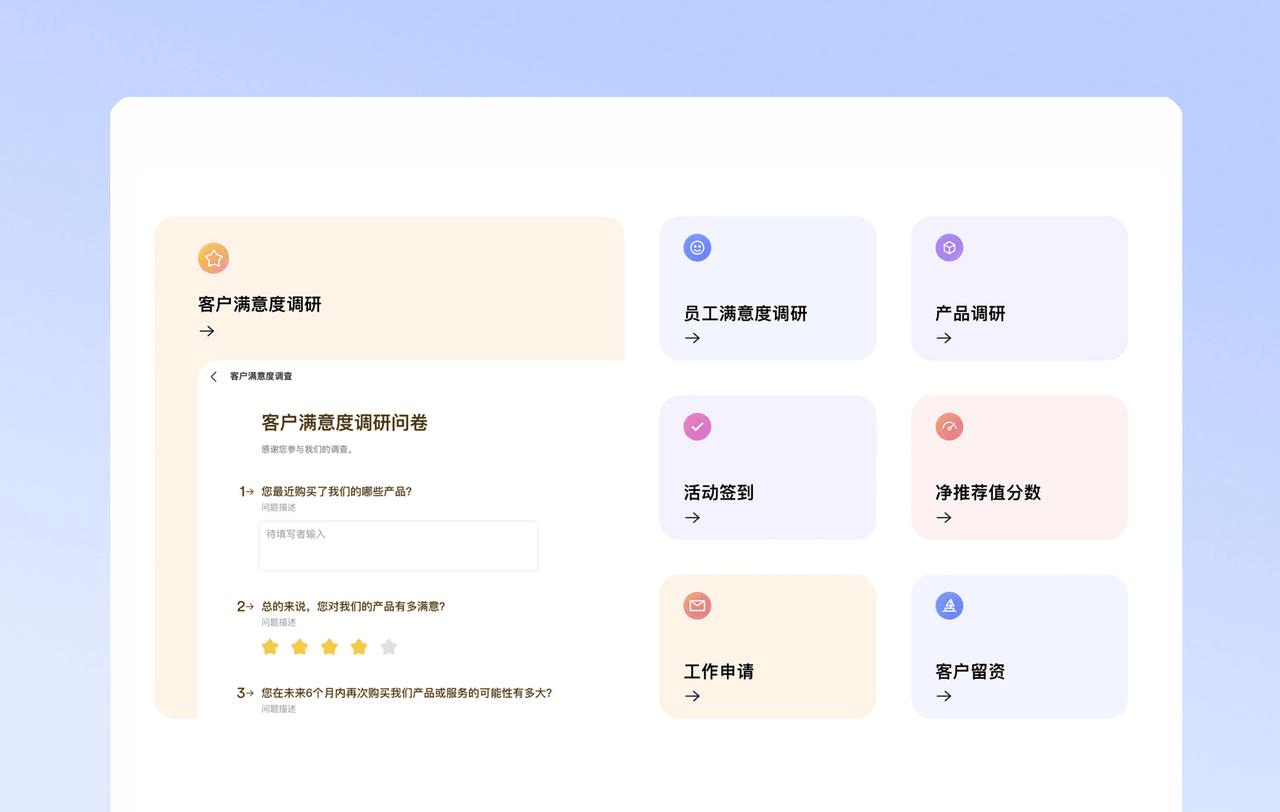The width and height of the screenshot is (1280, 812).
Task: Open the 工作申请 template title
Action: point(718,671)
